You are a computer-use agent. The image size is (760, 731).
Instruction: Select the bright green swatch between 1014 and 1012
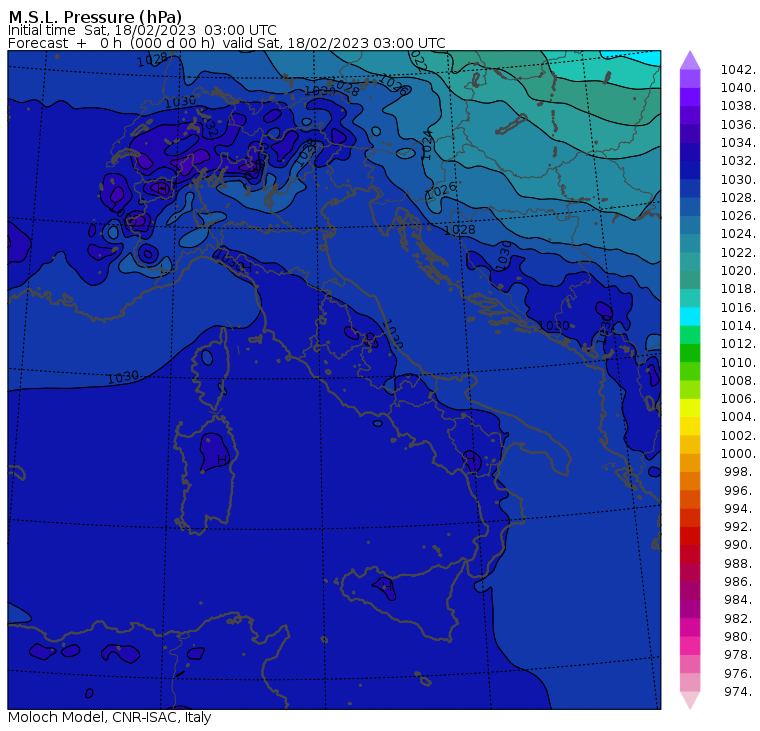[x=690, y=335]
